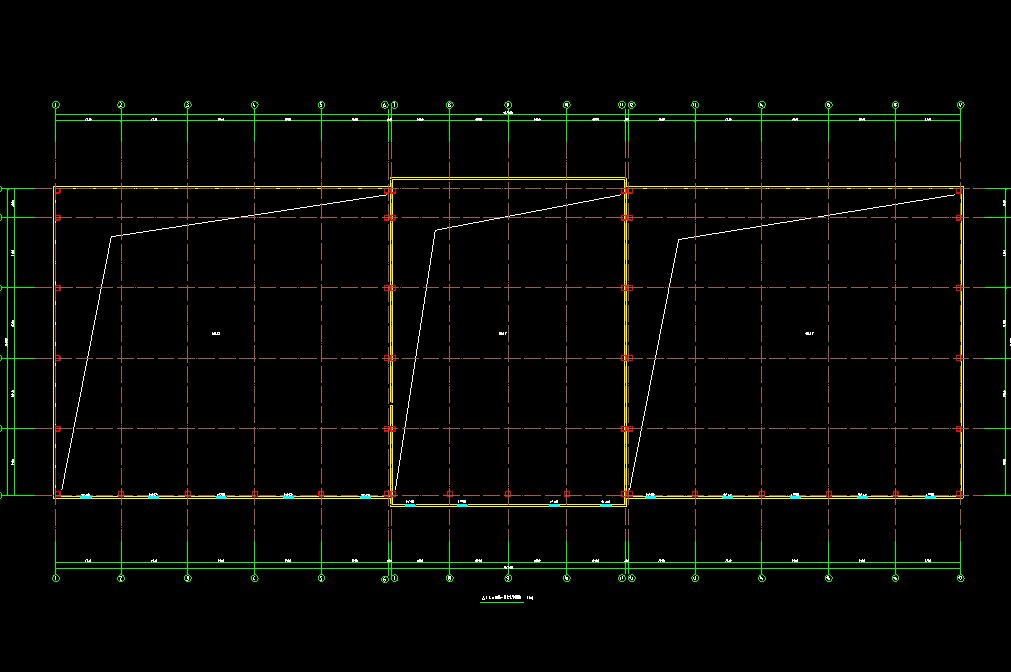Select red column marker at building's bottom-left corner
Image resolution: width=1011 pixels, height=672 pixels.
coord(58,494)
